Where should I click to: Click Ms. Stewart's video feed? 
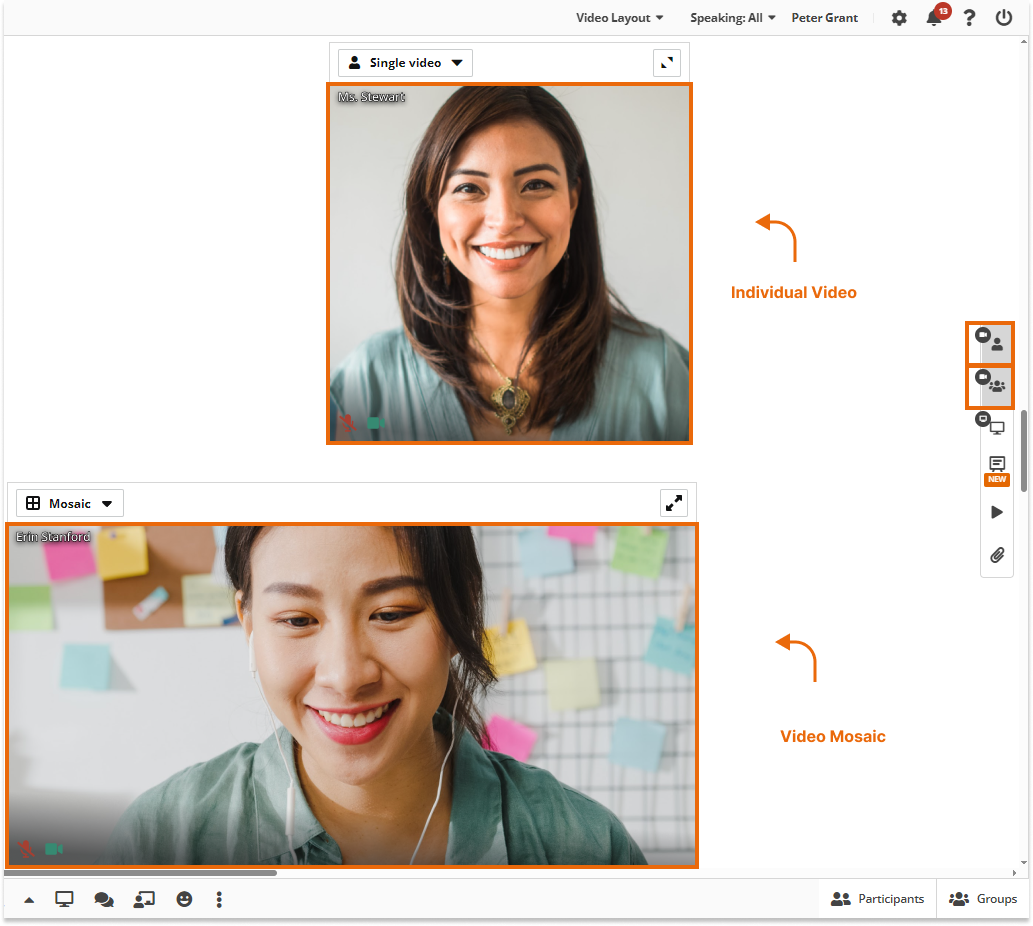tap(509, 263)
